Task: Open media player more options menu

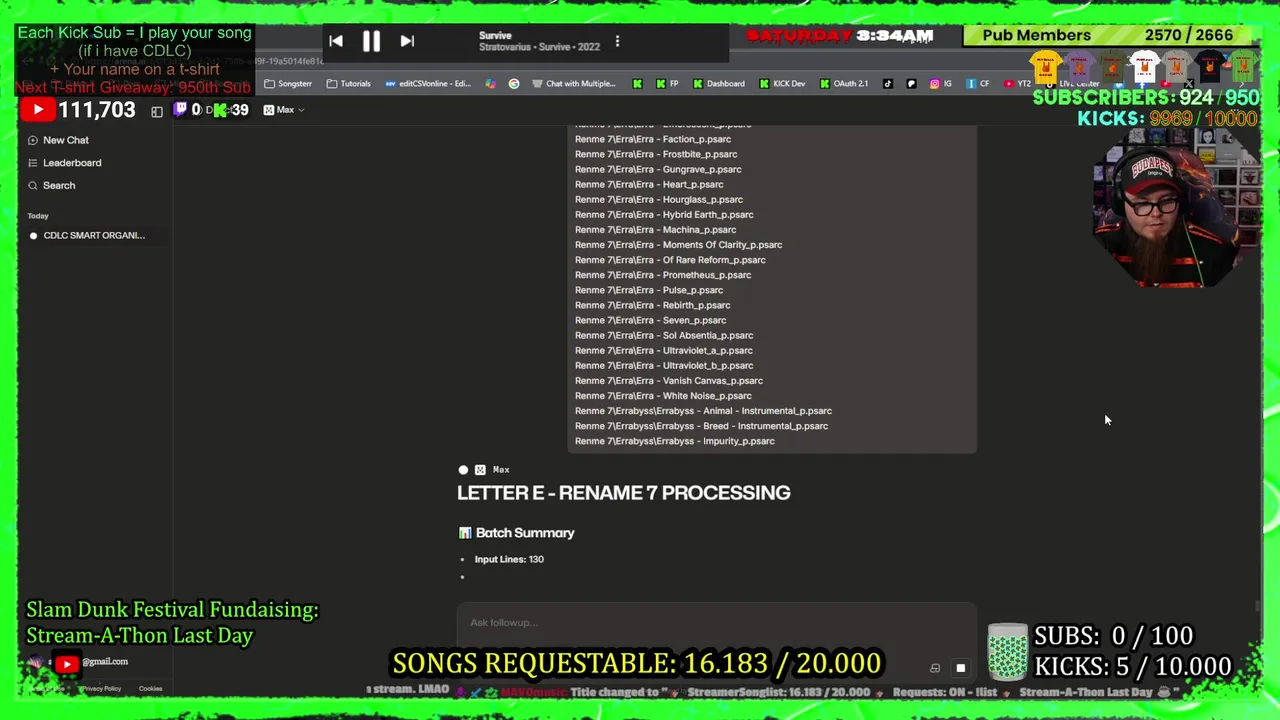Action: [617, 41]
